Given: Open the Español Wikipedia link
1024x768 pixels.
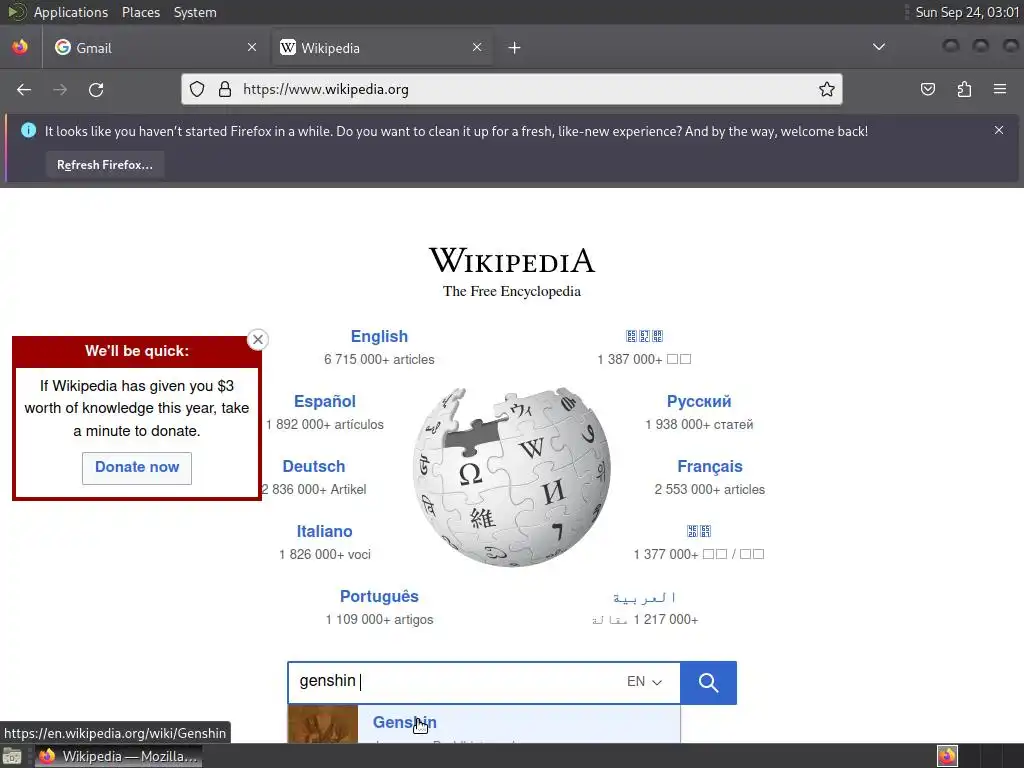Looking at the screenshot, I should pyautogui.click(x=325, y=402).
